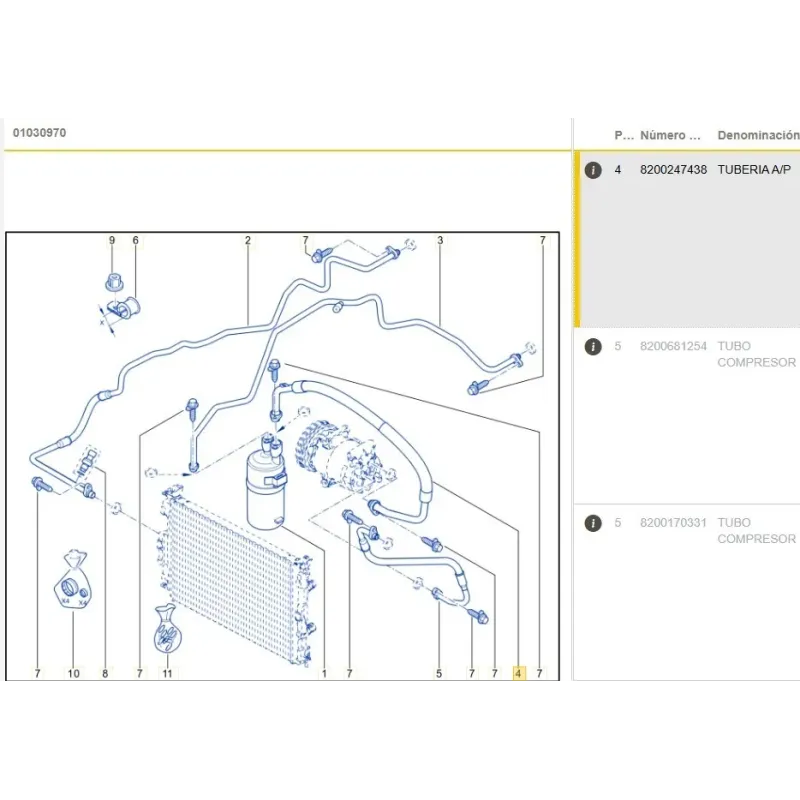This screenshot has width=800, height=800.
Task: Click the diagram's horizontal scrollbar
Action: 280,685
